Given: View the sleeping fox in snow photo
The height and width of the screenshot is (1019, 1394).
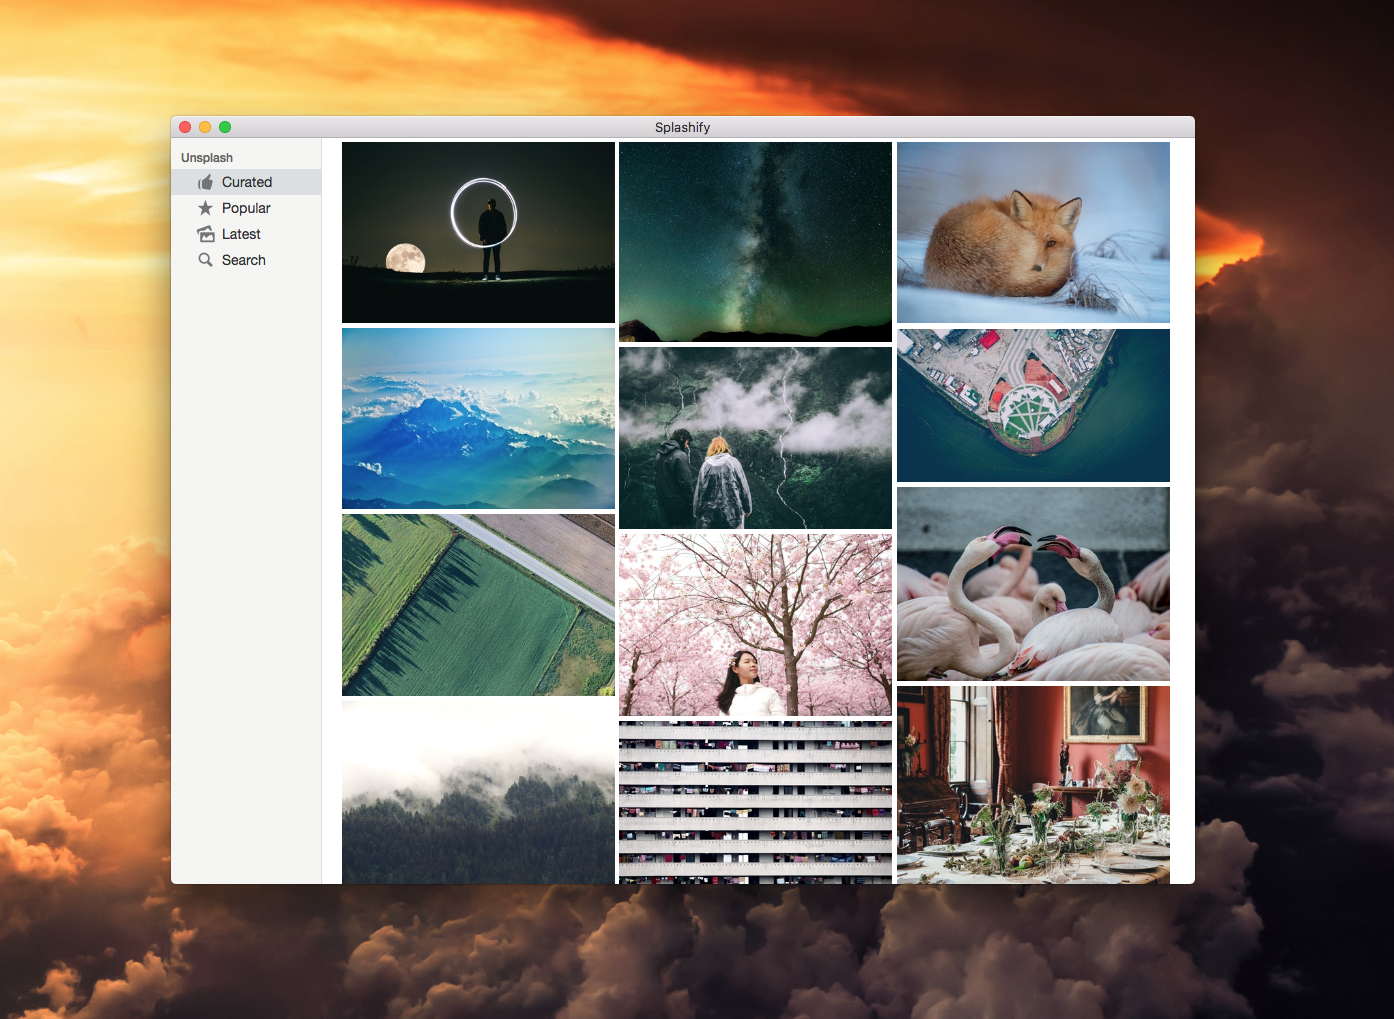Looking at the screenshot, I should (1033, 232).
